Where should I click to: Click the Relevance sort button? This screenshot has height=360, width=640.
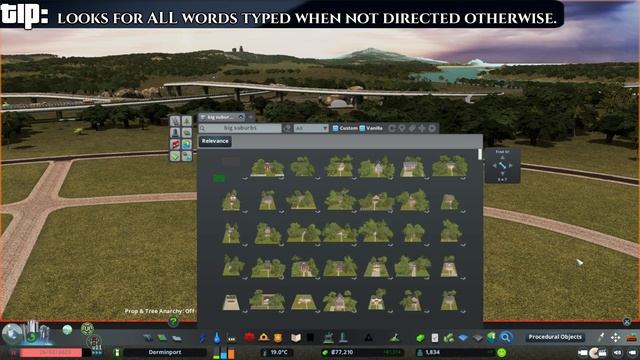click(x=215, y=141)
